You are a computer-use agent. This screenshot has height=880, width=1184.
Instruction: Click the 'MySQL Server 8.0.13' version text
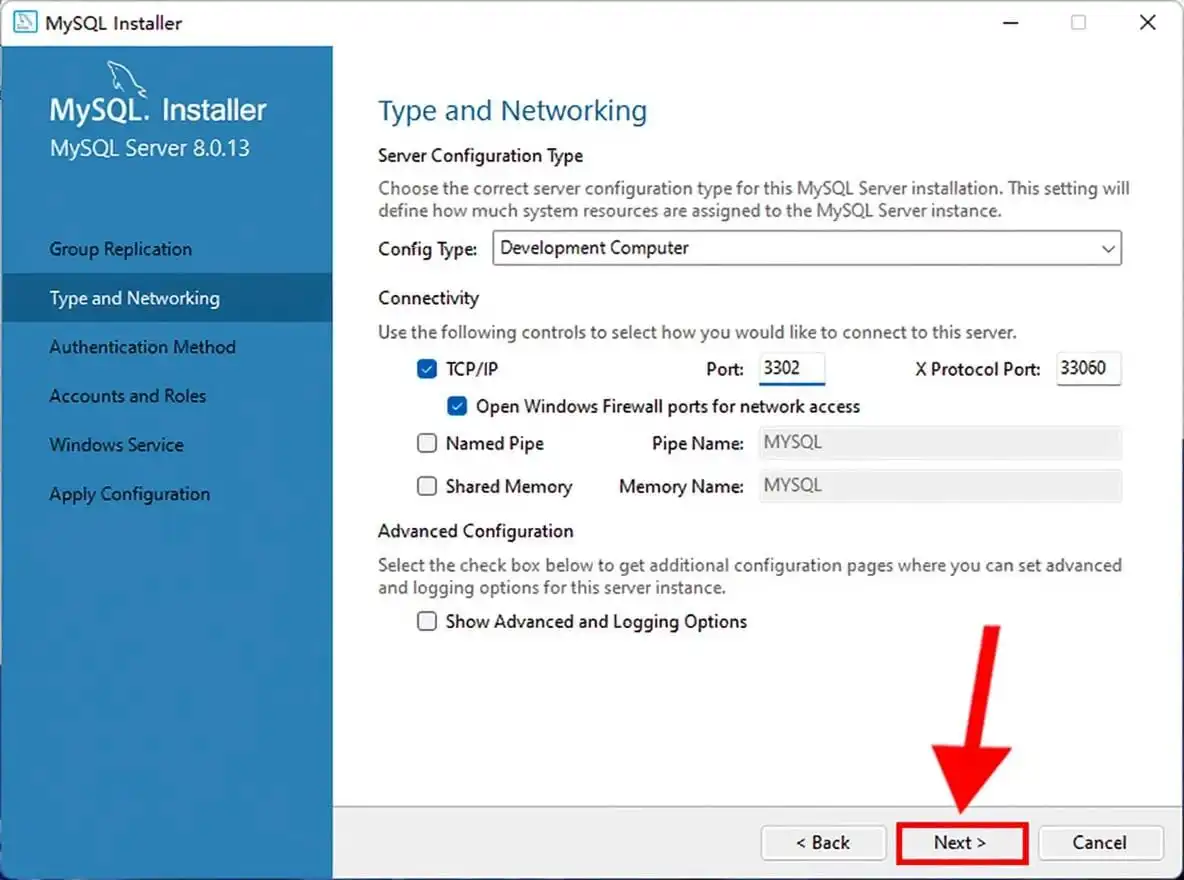150,148
